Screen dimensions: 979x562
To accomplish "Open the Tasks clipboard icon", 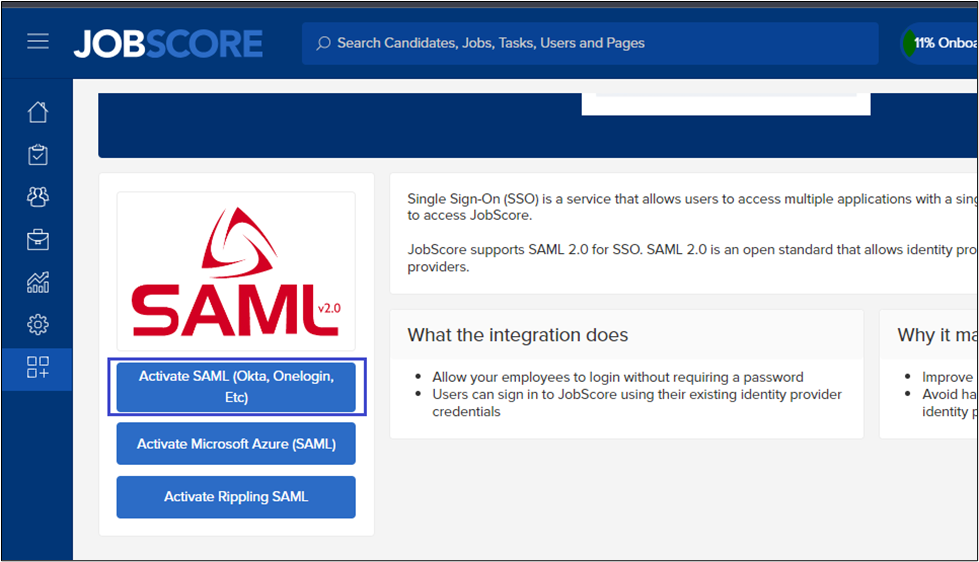I will [38, 155].
